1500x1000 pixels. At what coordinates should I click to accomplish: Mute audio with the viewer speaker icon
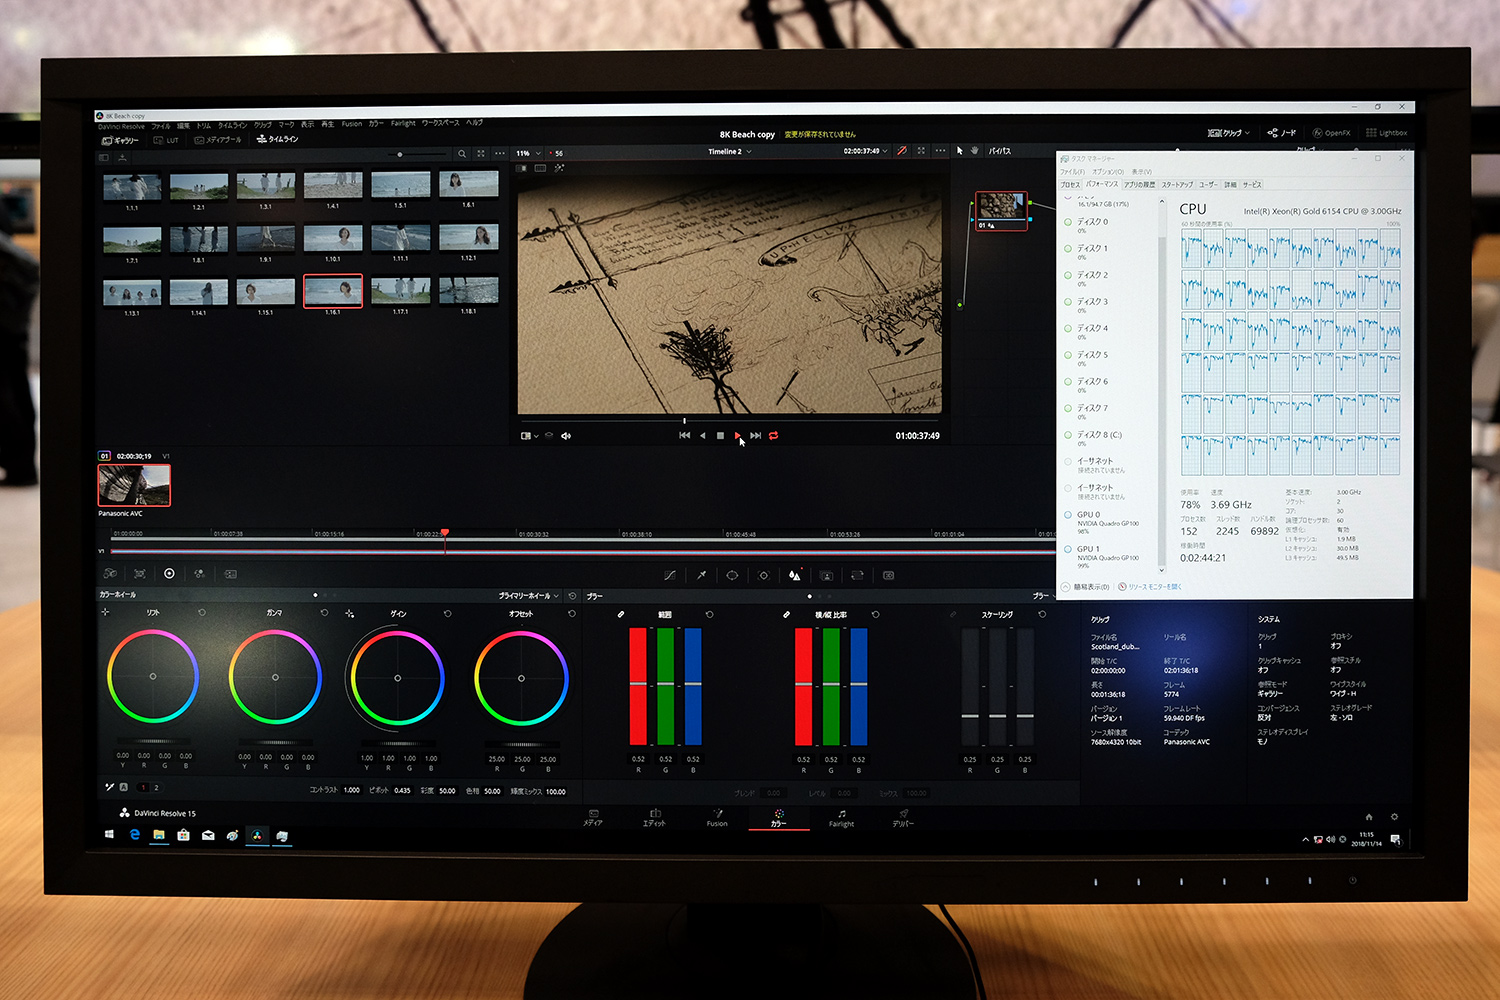click(x=566, y=436)
